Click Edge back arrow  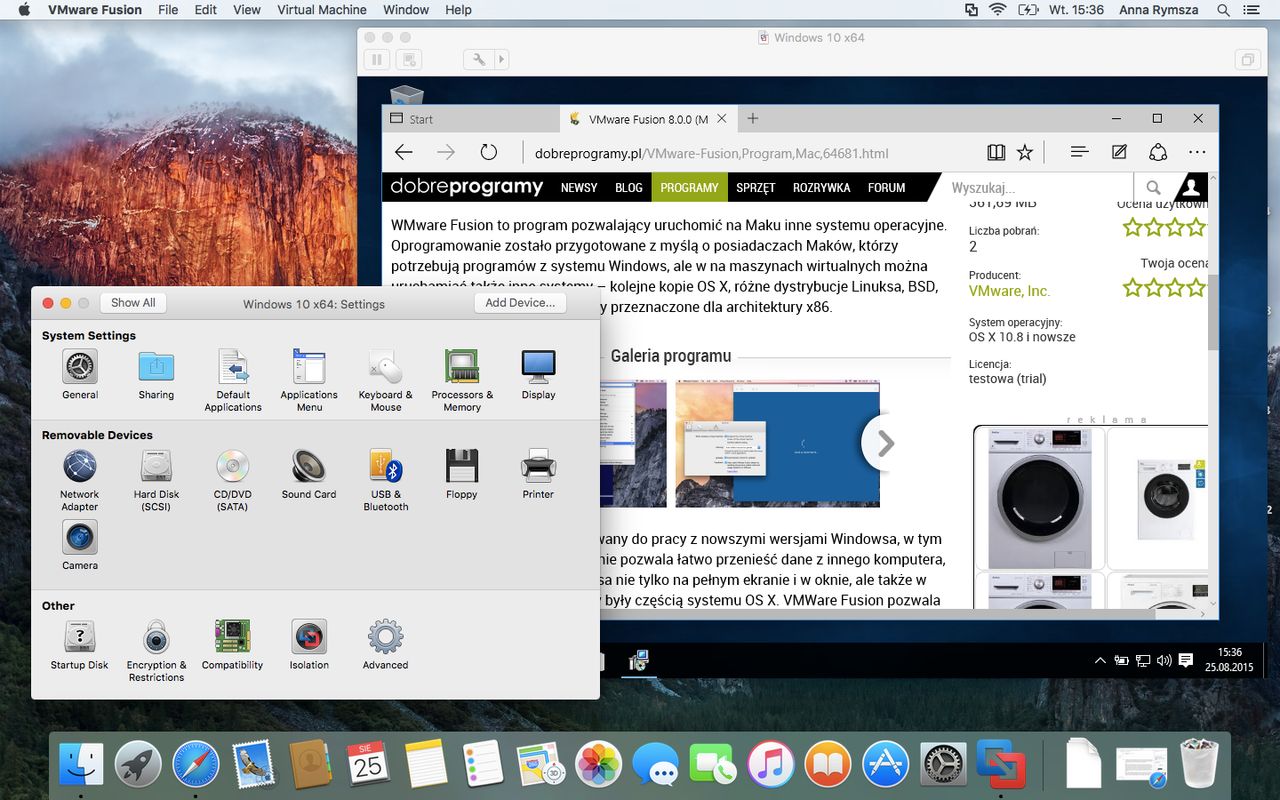pyautogui.click(x=404, y=153)
